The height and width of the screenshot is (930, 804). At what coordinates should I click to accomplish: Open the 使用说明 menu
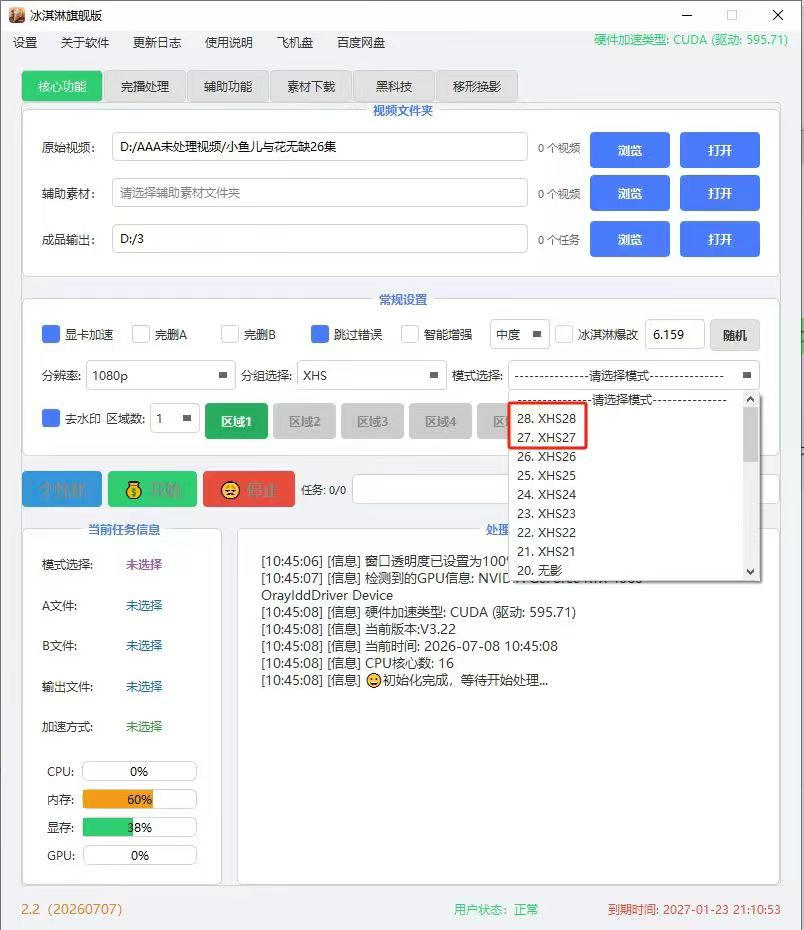(228, 43)
